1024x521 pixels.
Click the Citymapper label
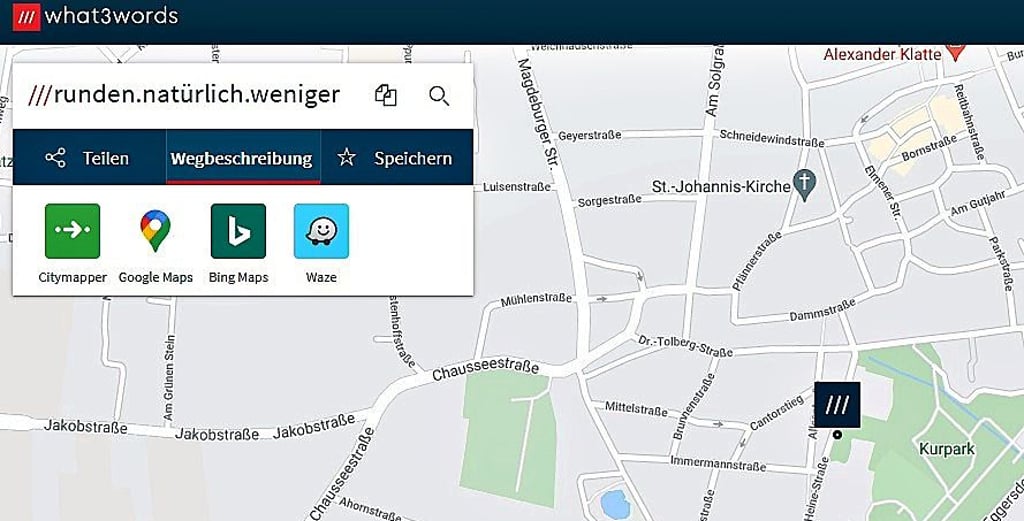tap(72, 277)
